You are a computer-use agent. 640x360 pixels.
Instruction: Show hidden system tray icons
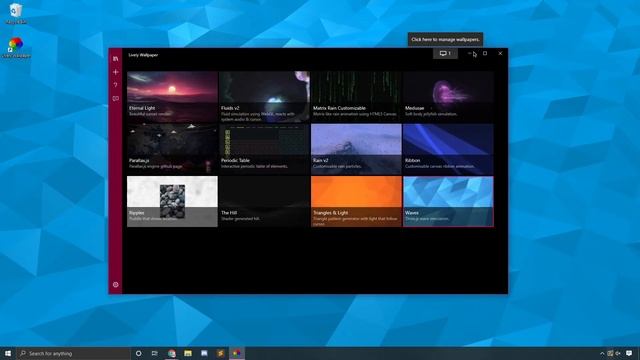602,353
